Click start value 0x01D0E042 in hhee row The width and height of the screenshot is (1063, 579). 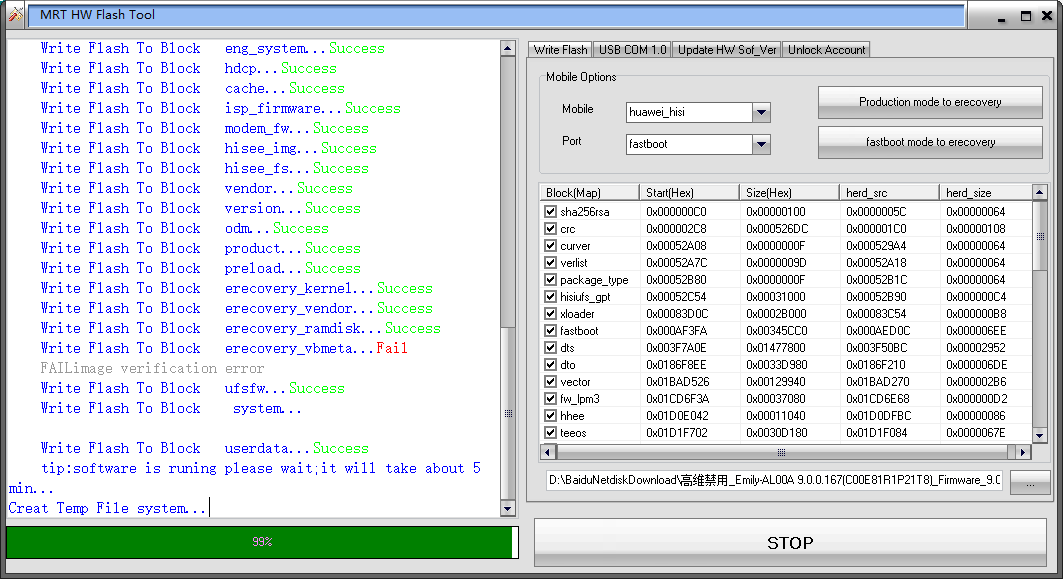(x=676, y=416)
